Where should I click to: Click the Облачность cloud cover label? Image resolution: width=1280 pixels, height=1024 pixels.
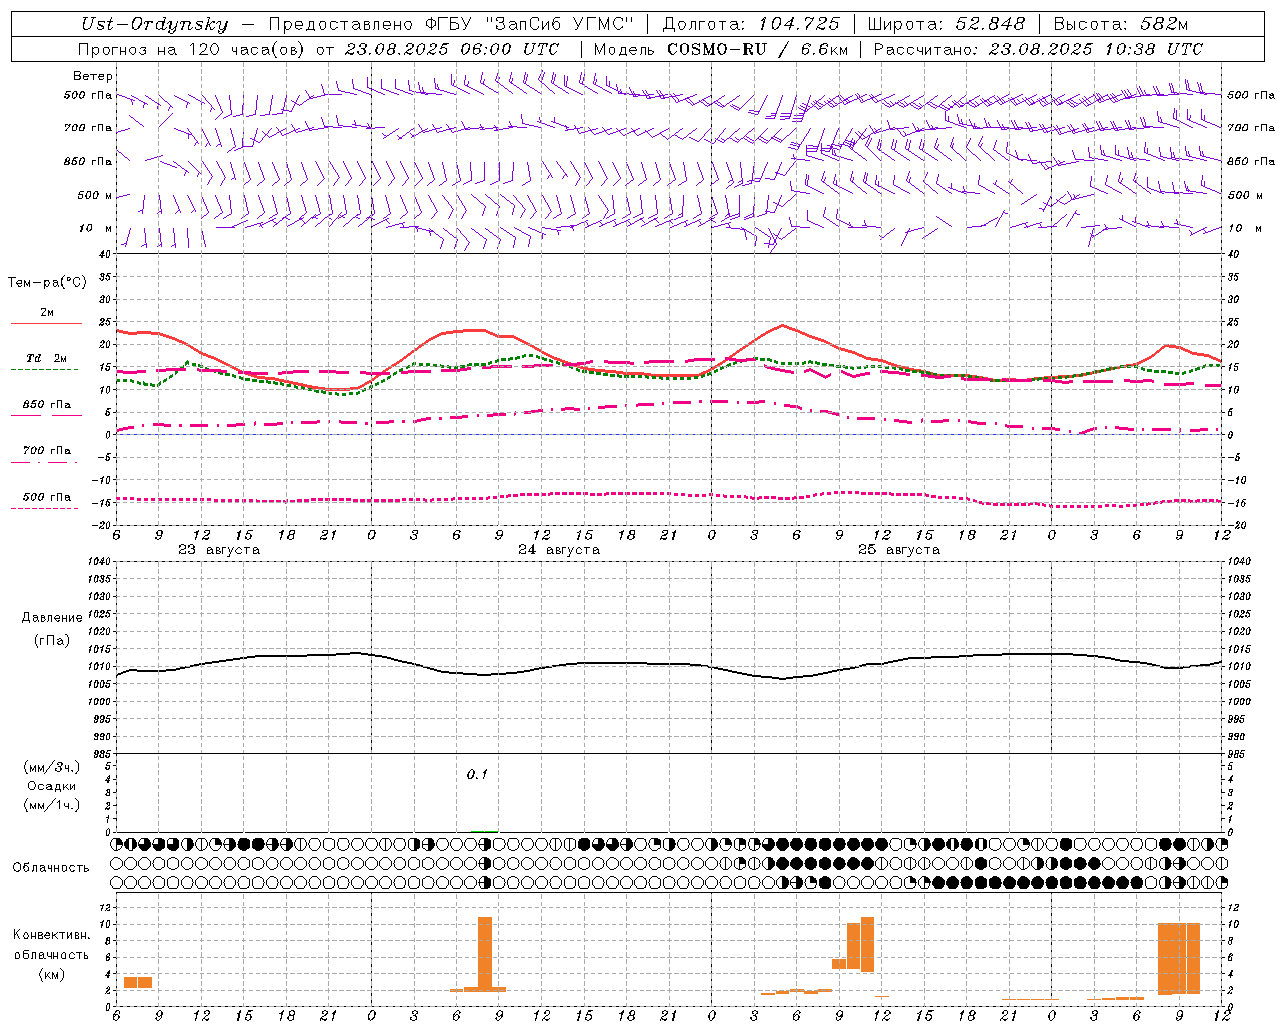[51, 868]
